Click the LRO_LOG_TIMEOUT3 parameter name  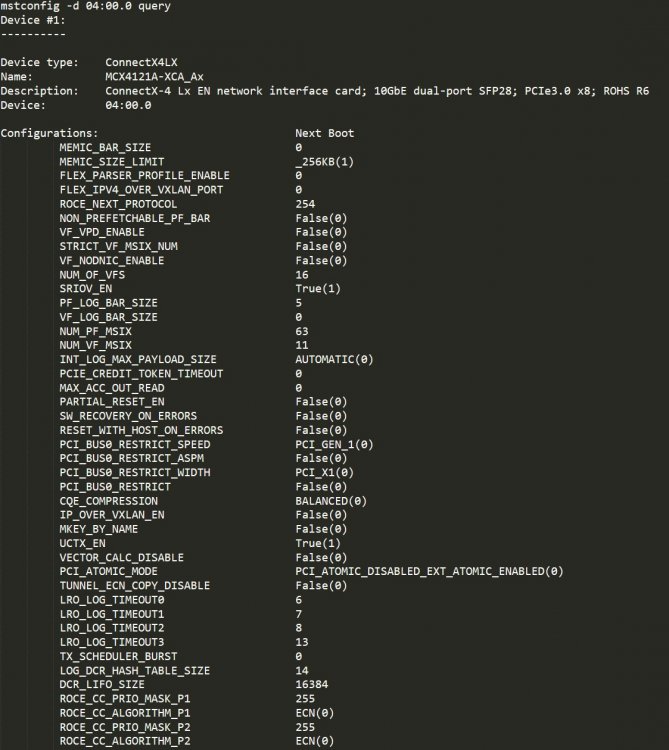pos(112,642)
